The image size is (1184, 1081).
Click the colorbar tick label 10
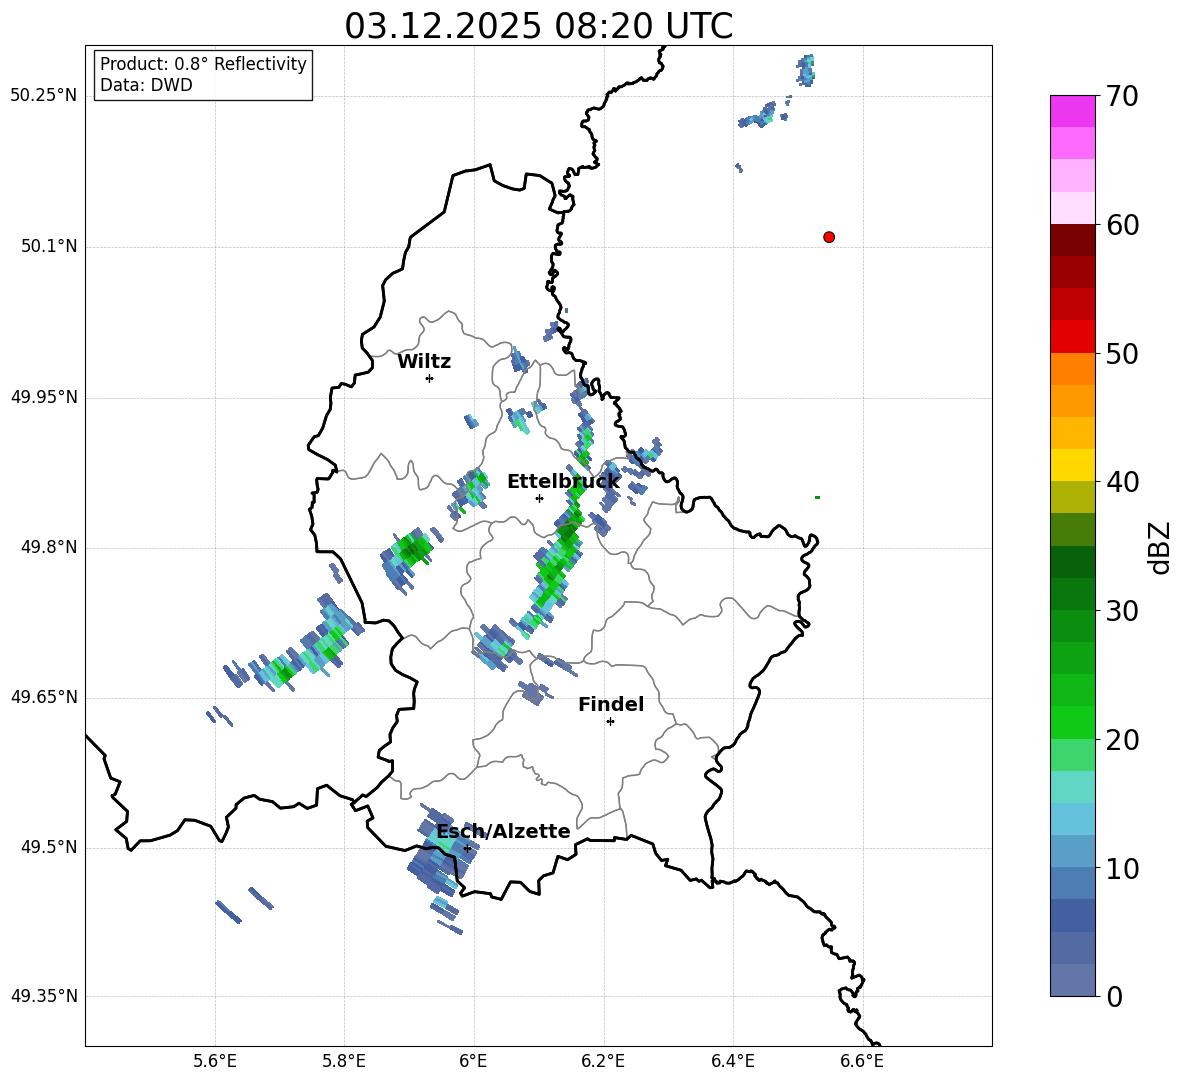tap(1122, 868)
